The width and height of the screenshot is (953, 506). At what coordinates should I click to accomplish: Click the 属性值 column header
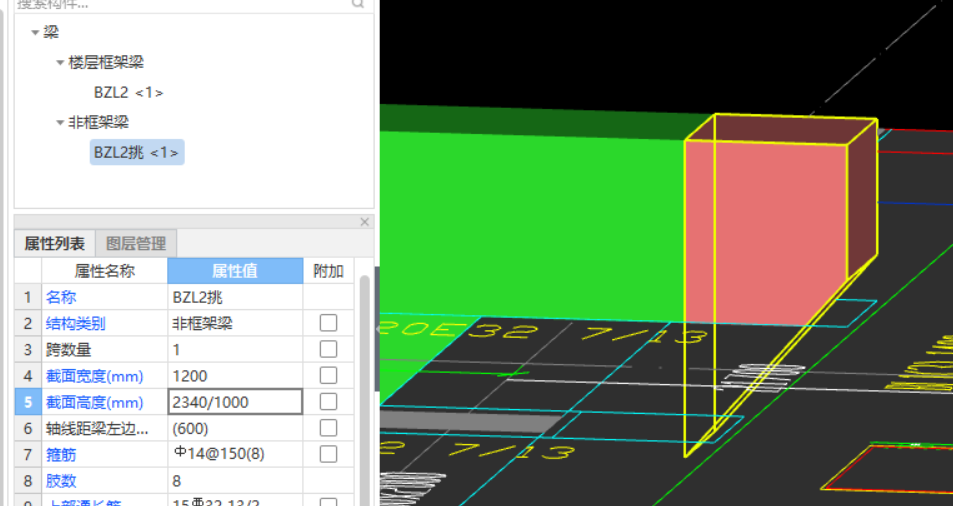pyautogui.click(x=235, y=271)
